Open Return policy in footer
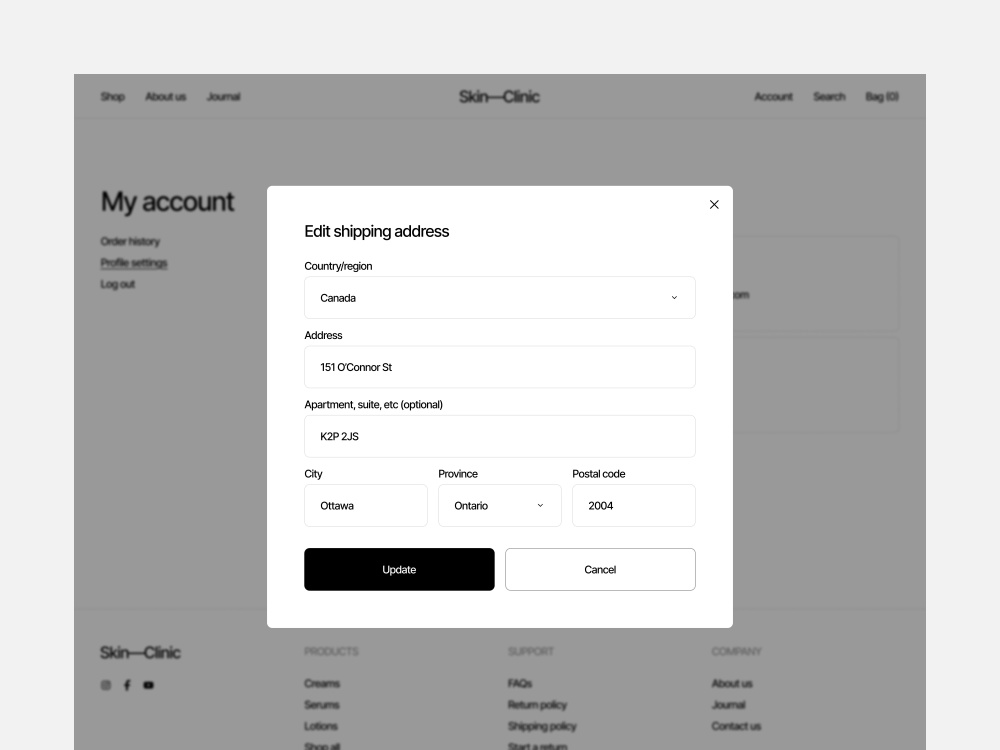This screenshot has height=750, width=1000. [x=538, y=705]
